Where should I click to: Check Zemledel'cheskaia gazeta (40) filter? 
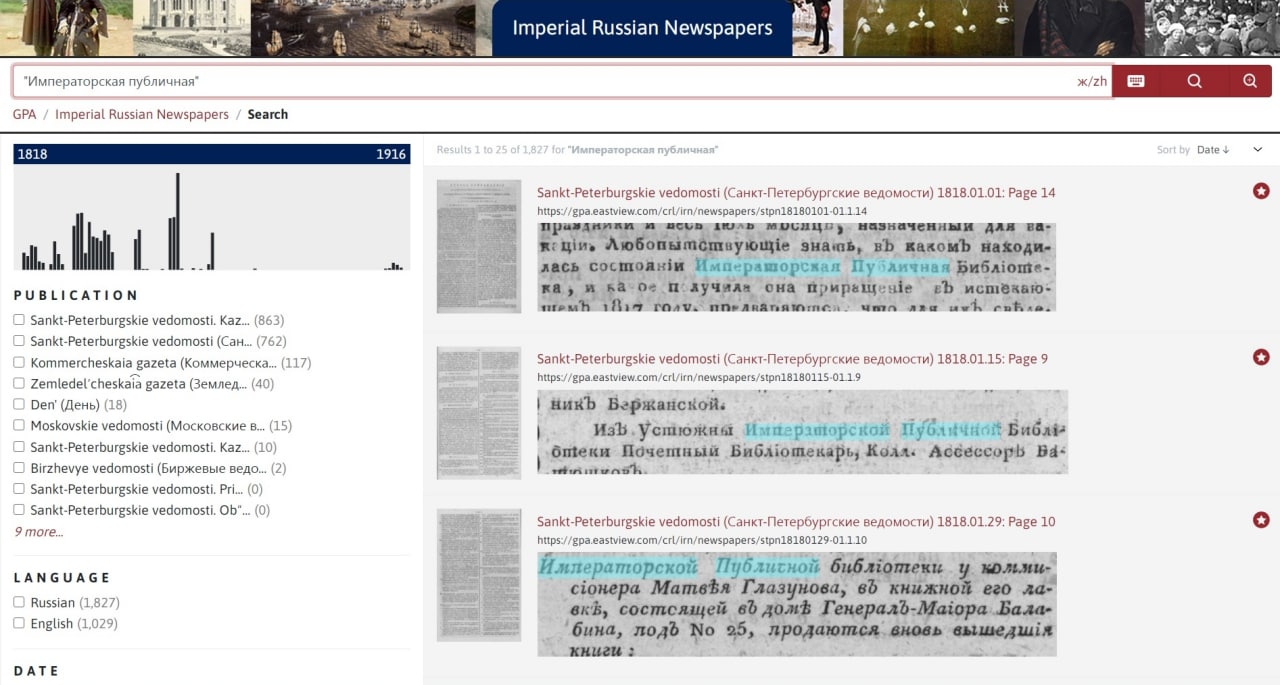pos(19,383)
